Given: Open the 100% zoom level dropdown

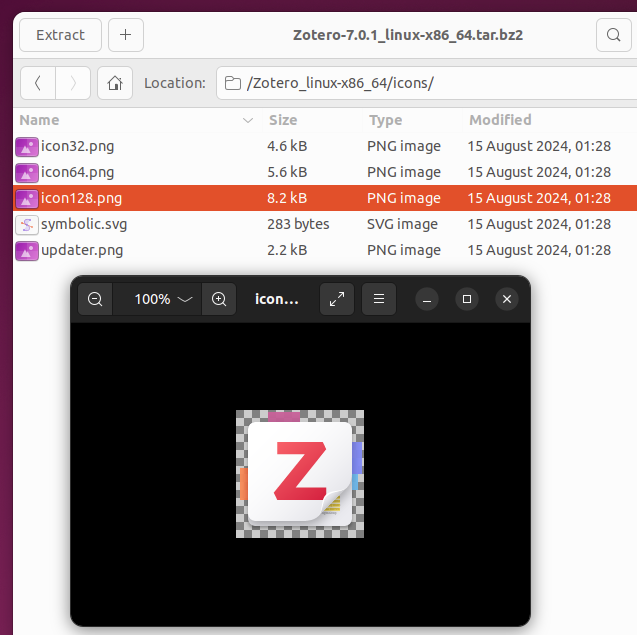Looking at the screenshot, I should [x=157, y=299].
